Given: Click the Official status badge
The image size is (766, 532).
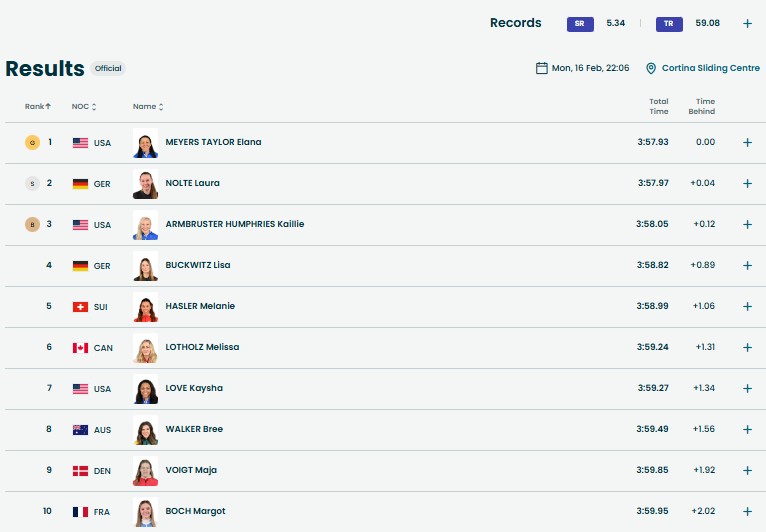Looking at the screenshot, I should pos(108,69).
